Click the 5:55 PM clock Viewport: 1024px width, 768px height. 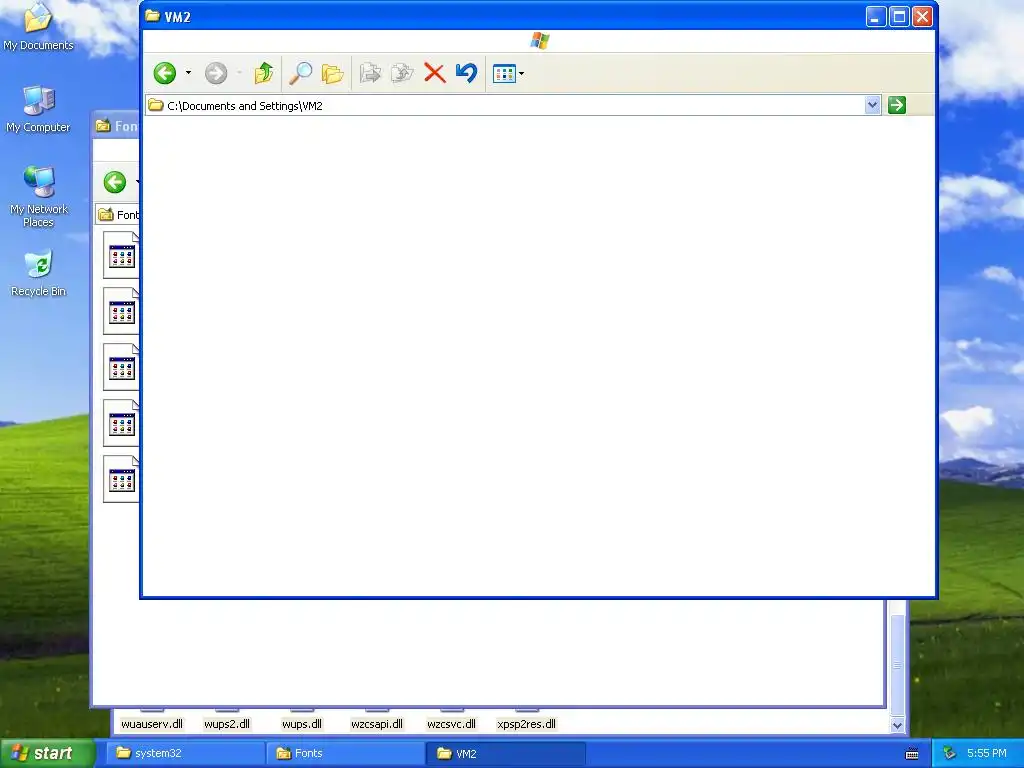987,754
